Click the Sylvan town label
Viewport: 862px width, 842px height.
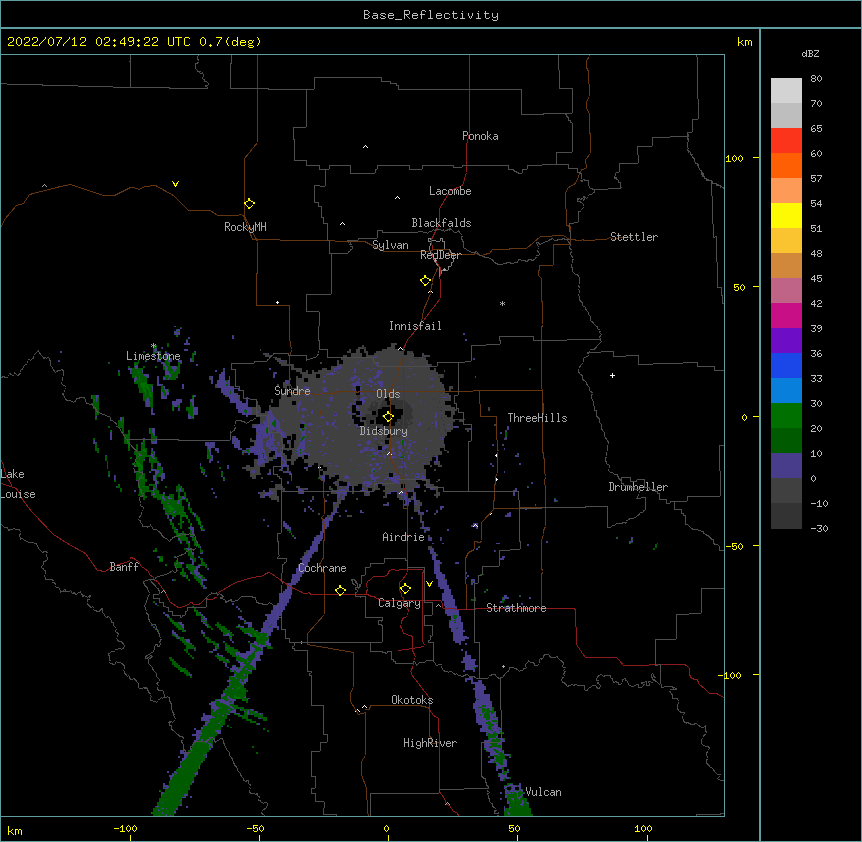click(390, 245)
